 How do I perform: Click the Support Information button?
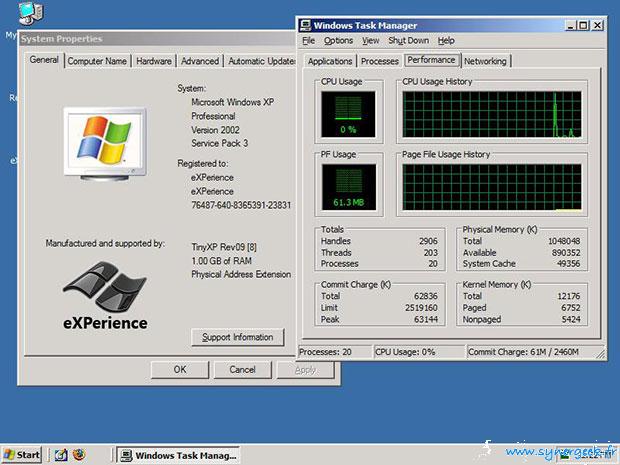click(238, 337)
